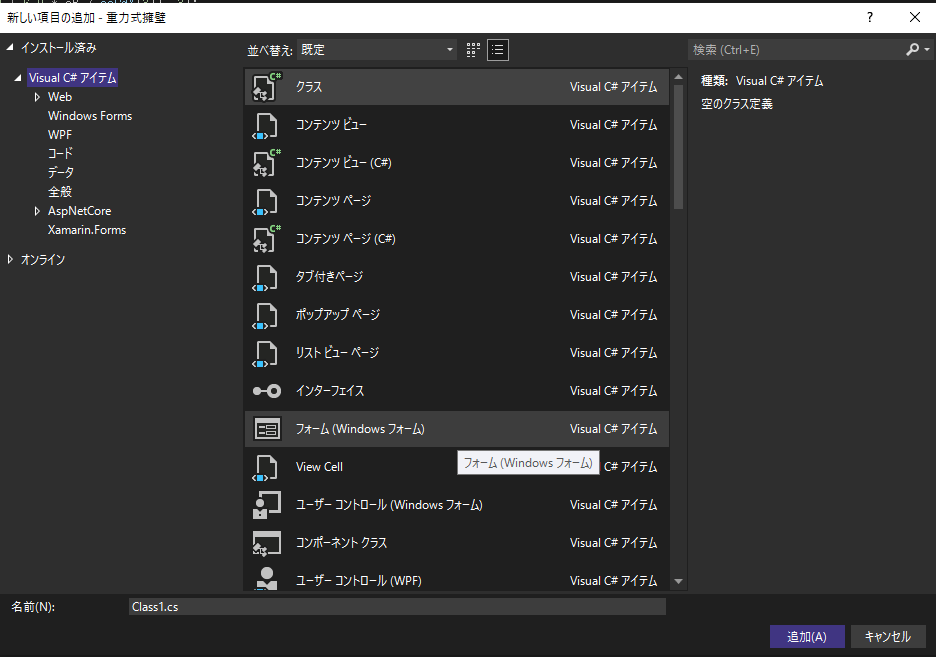Click the コンテンツ ページ template icon
936x657 pixels.
point(266,201)
